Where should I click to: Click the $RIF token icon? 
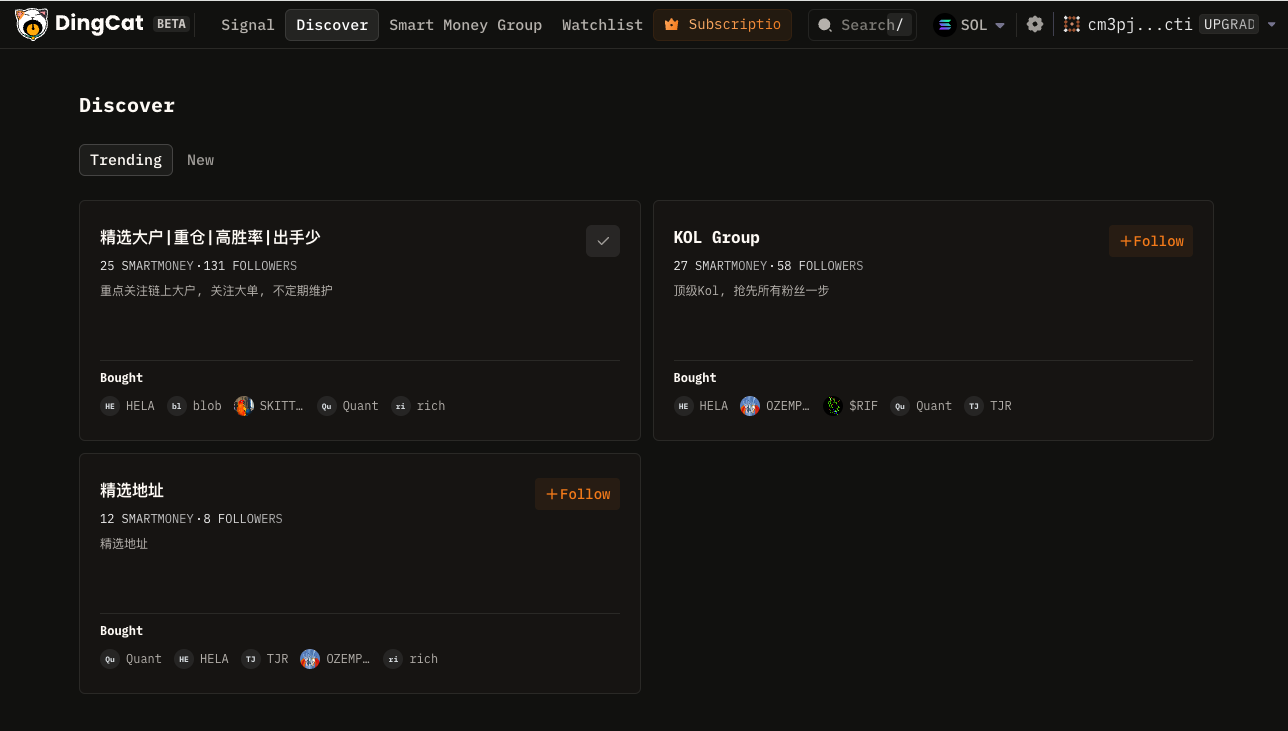[833, 406]
